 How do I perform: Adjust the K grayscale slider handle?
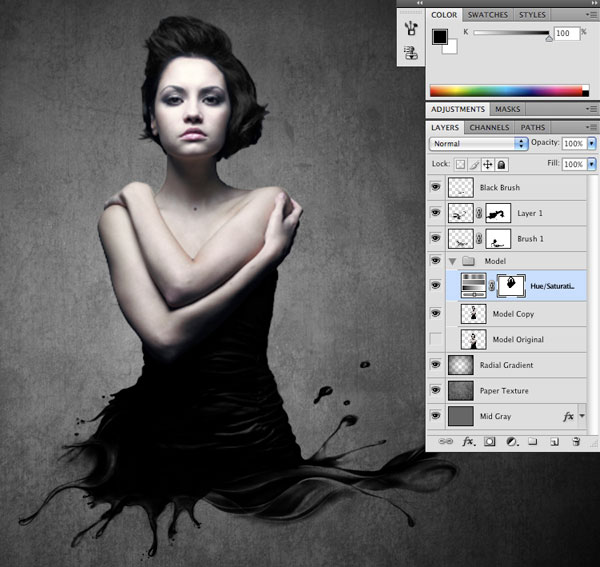coord(549,38)
